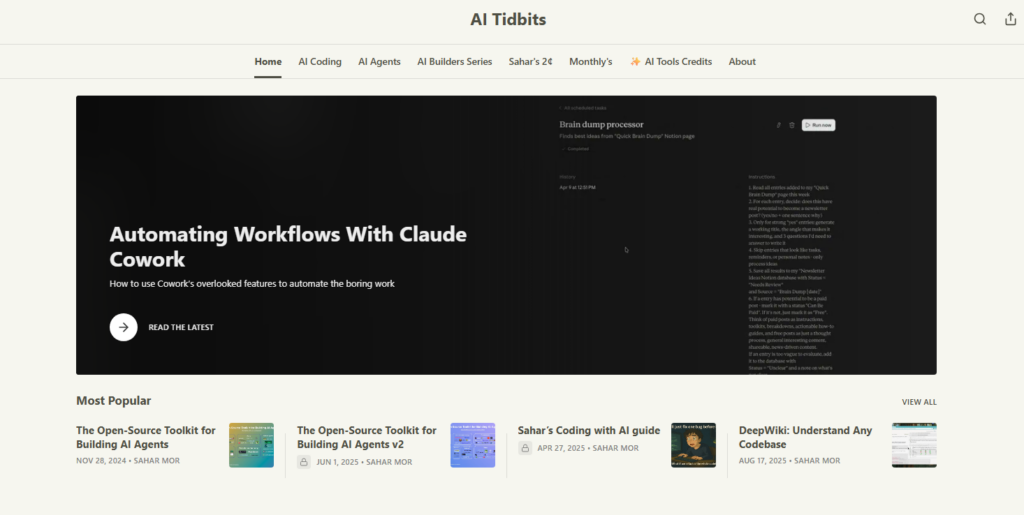Click the AI Tidbits site title
1024x515 pixels.
coord(508,20)
